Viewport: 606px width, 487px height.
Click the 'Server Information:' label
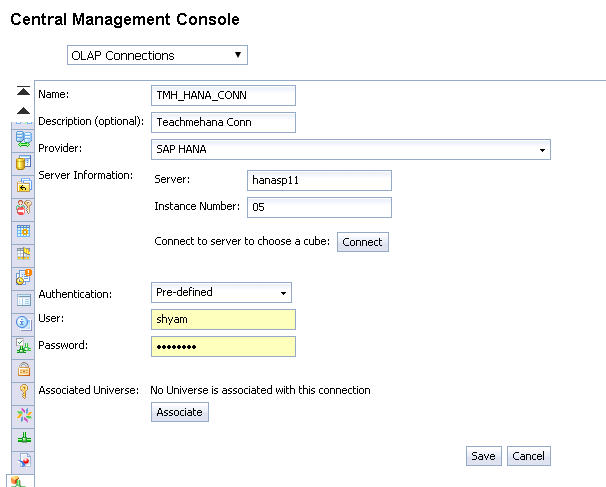click(85, 175)
